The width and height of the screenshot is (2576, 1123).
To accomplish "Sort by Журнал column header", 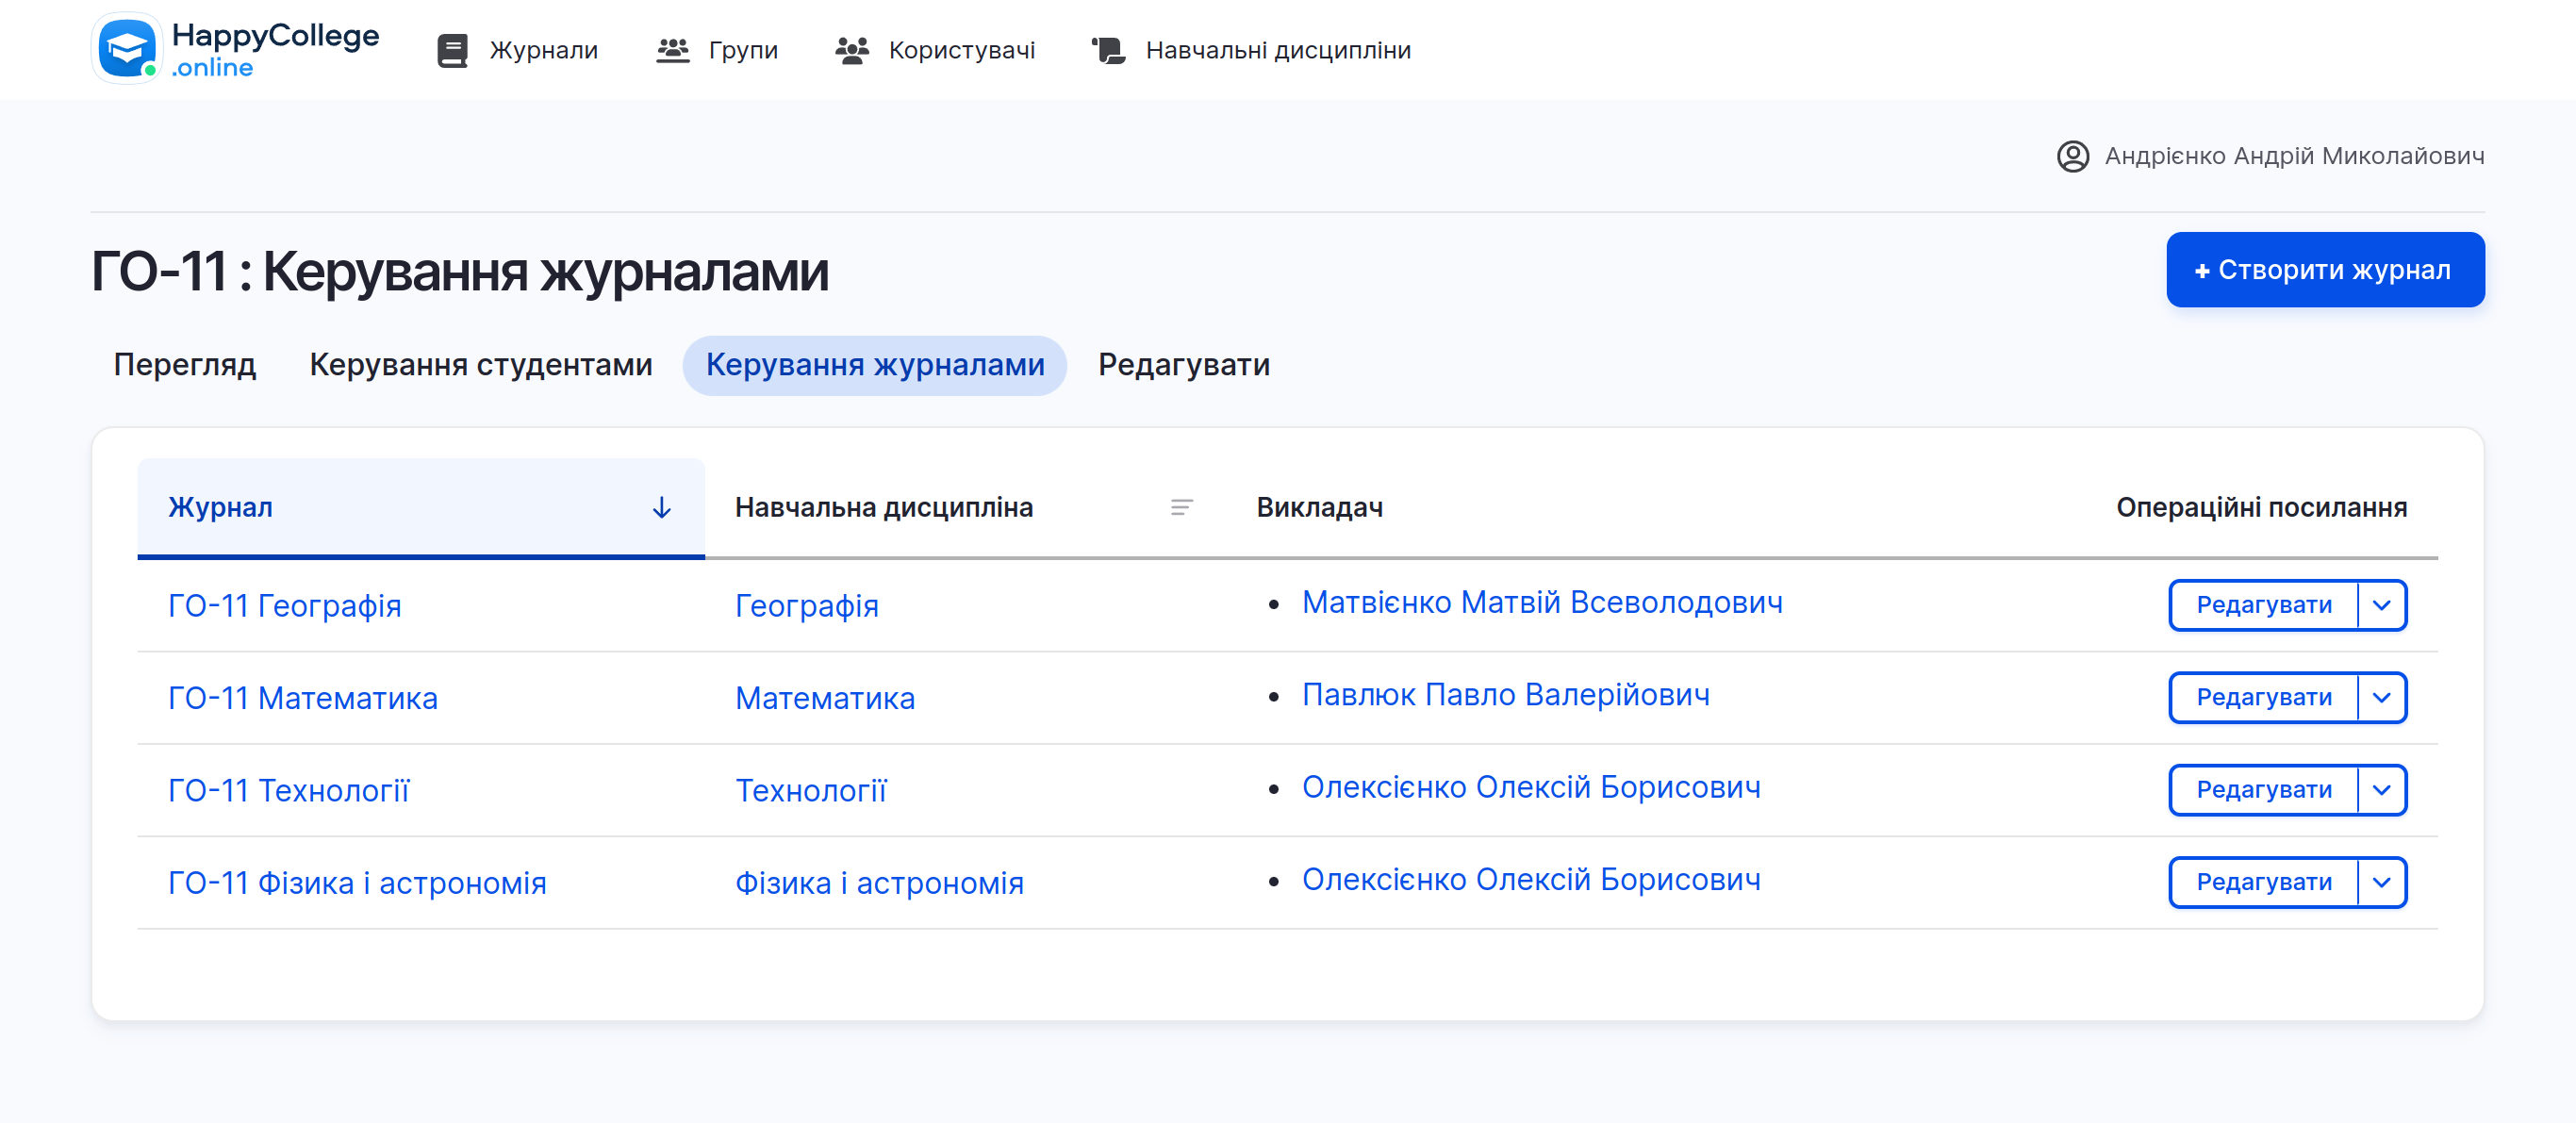I will click(x=221, y=508).
